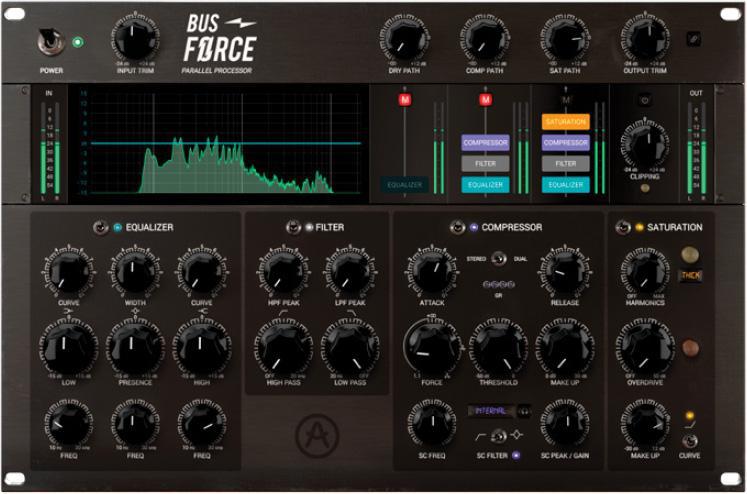Viewport: 747px width, 494px height.
Task: Click the saturation MAKE UP knob
Action: pyautogui.click(x=645, y=423)
